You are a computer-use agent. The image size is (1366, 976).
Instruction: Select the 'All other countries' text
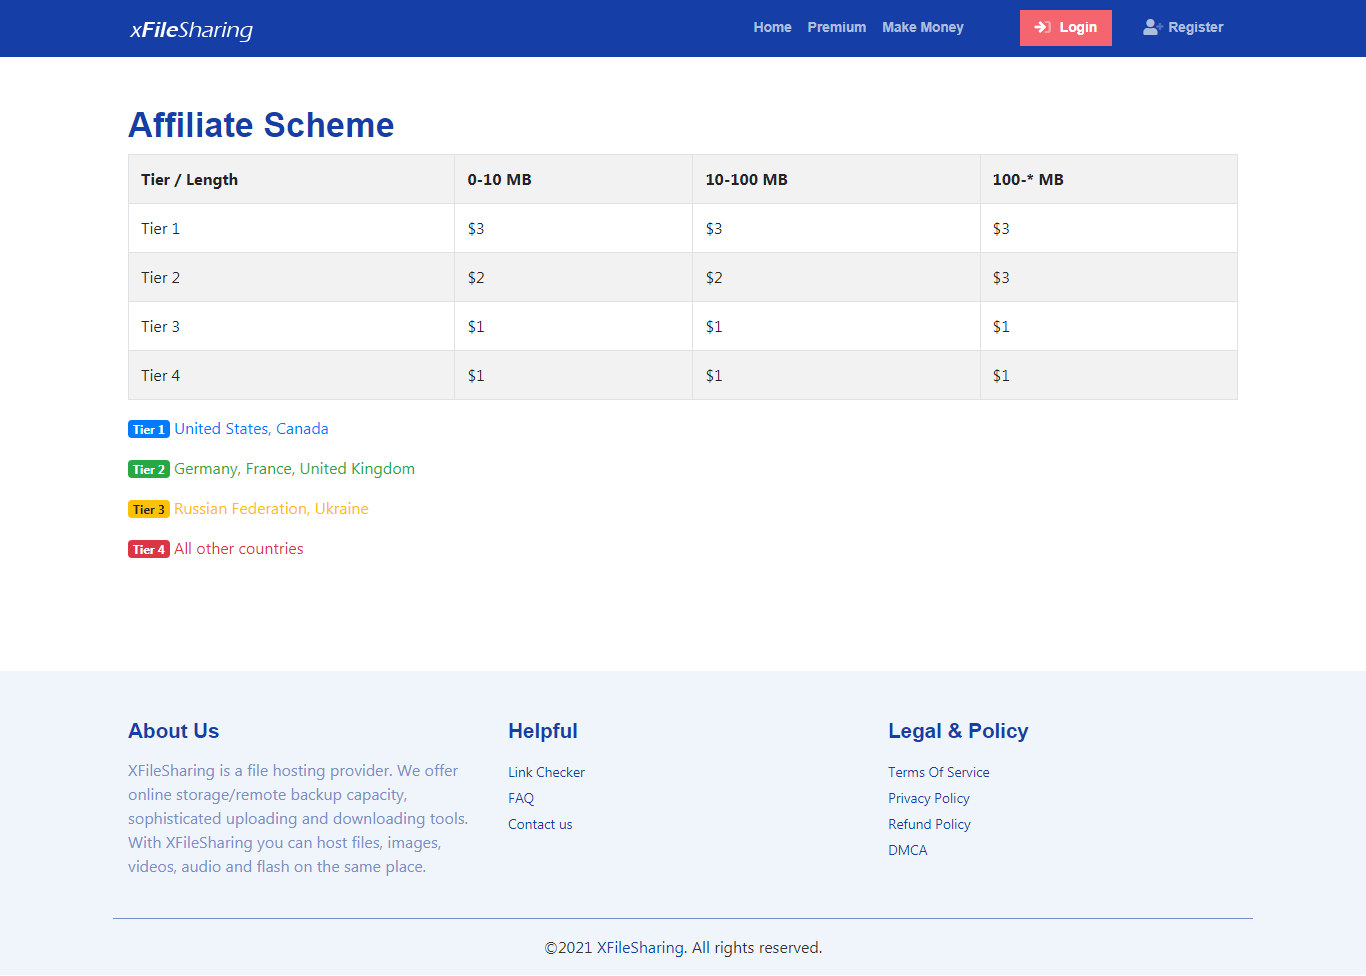point(238,548)
